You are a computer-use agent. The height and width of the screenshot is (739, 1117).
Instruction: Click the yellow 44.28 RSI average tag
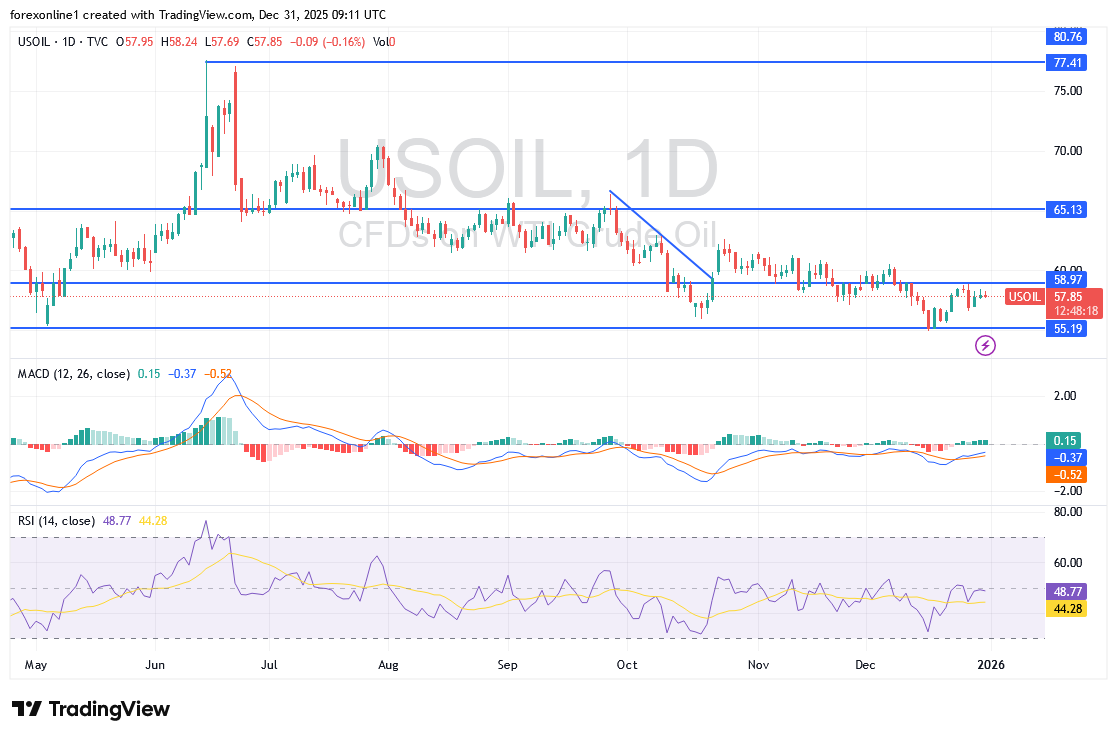tap(1064, 607)
